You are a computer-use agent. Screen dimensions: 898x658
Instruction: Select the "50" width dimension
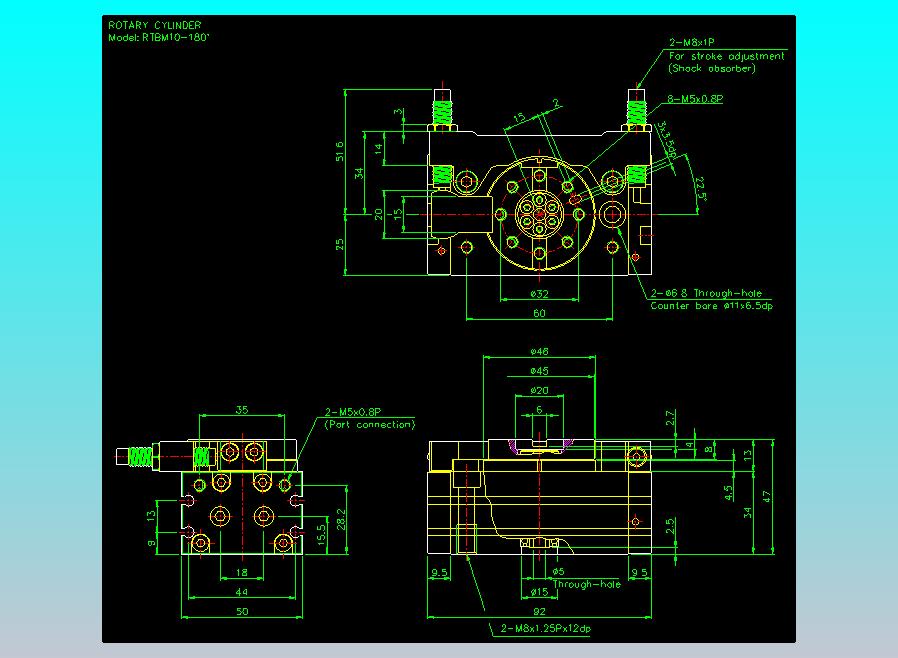click(242, 612)
